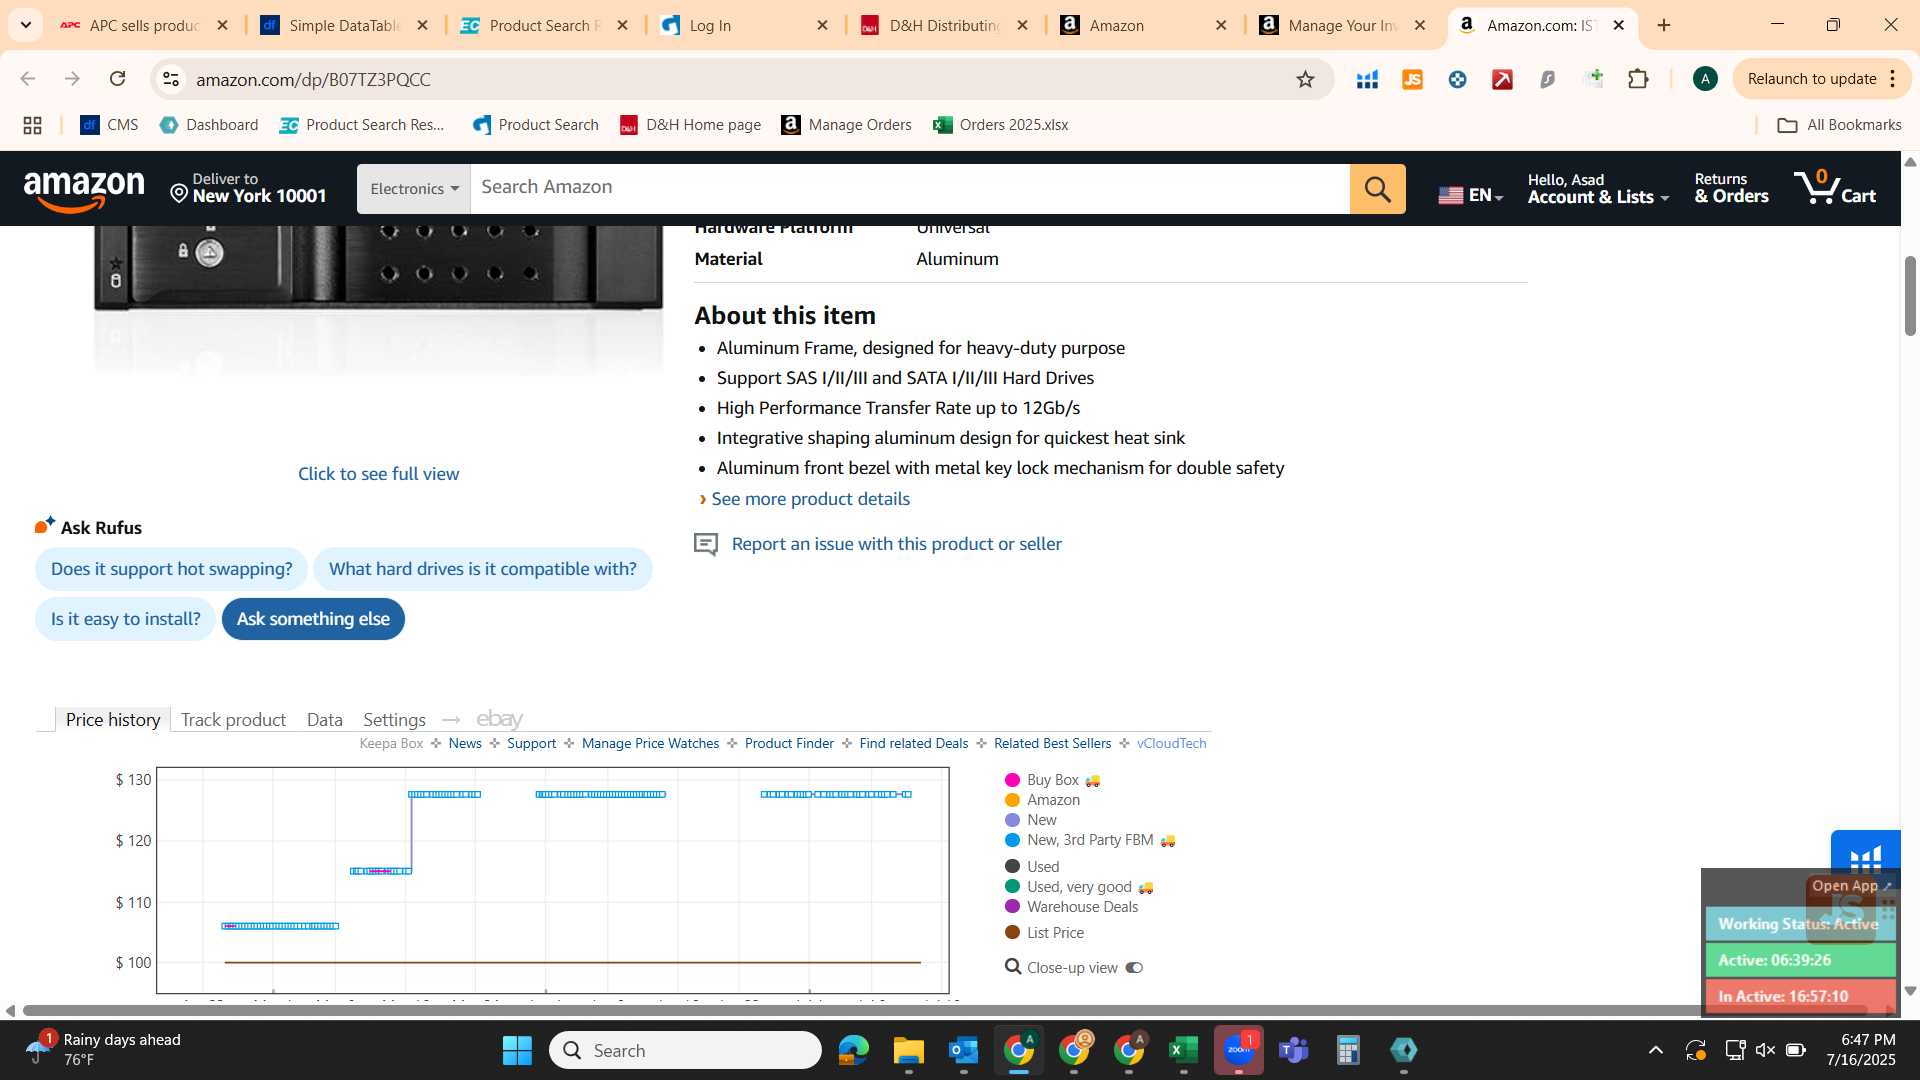
Task: Open File Explorer from taskbar
Action: 908,1050
